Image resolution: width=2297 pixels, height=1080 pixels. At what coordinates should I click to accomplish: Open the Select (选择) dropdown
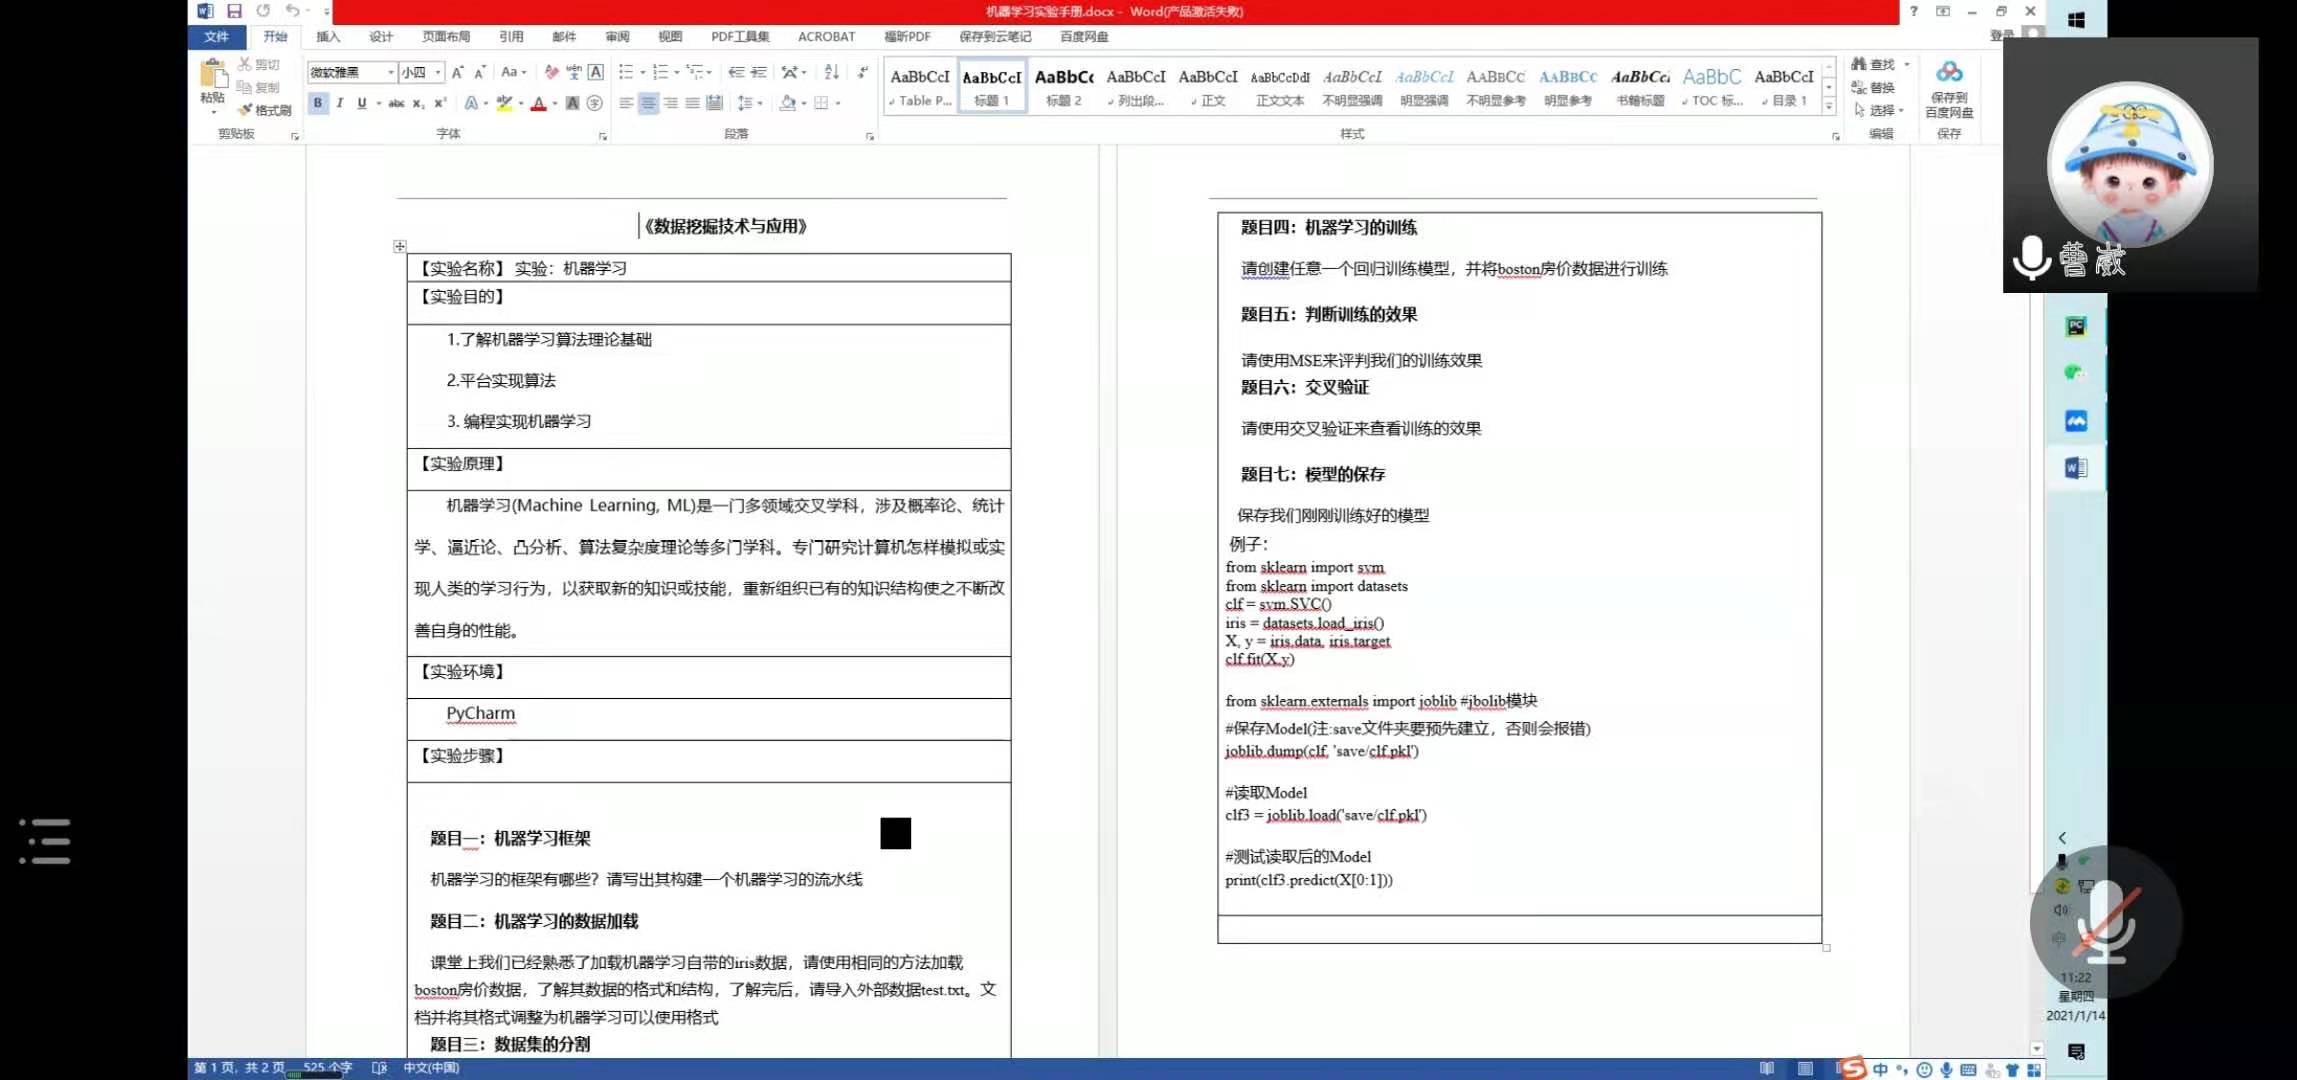tap(1878, 110)
